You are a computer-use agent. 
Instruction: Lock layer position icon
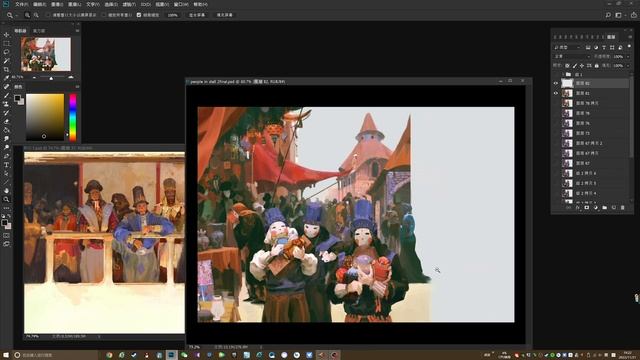pos(582,65)
